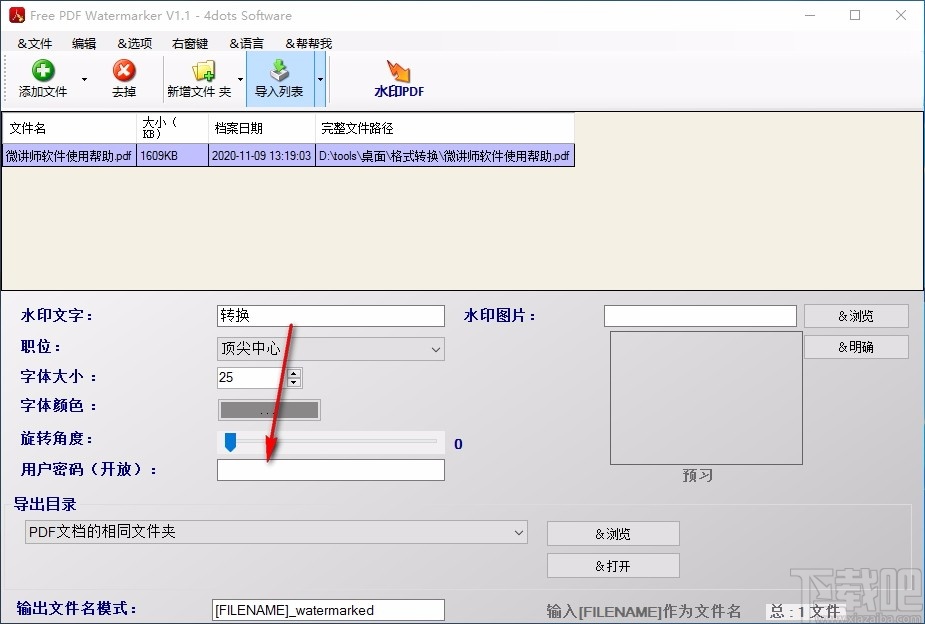
Task: Click the 1609KB size cell
Action: tap(172, 156)
